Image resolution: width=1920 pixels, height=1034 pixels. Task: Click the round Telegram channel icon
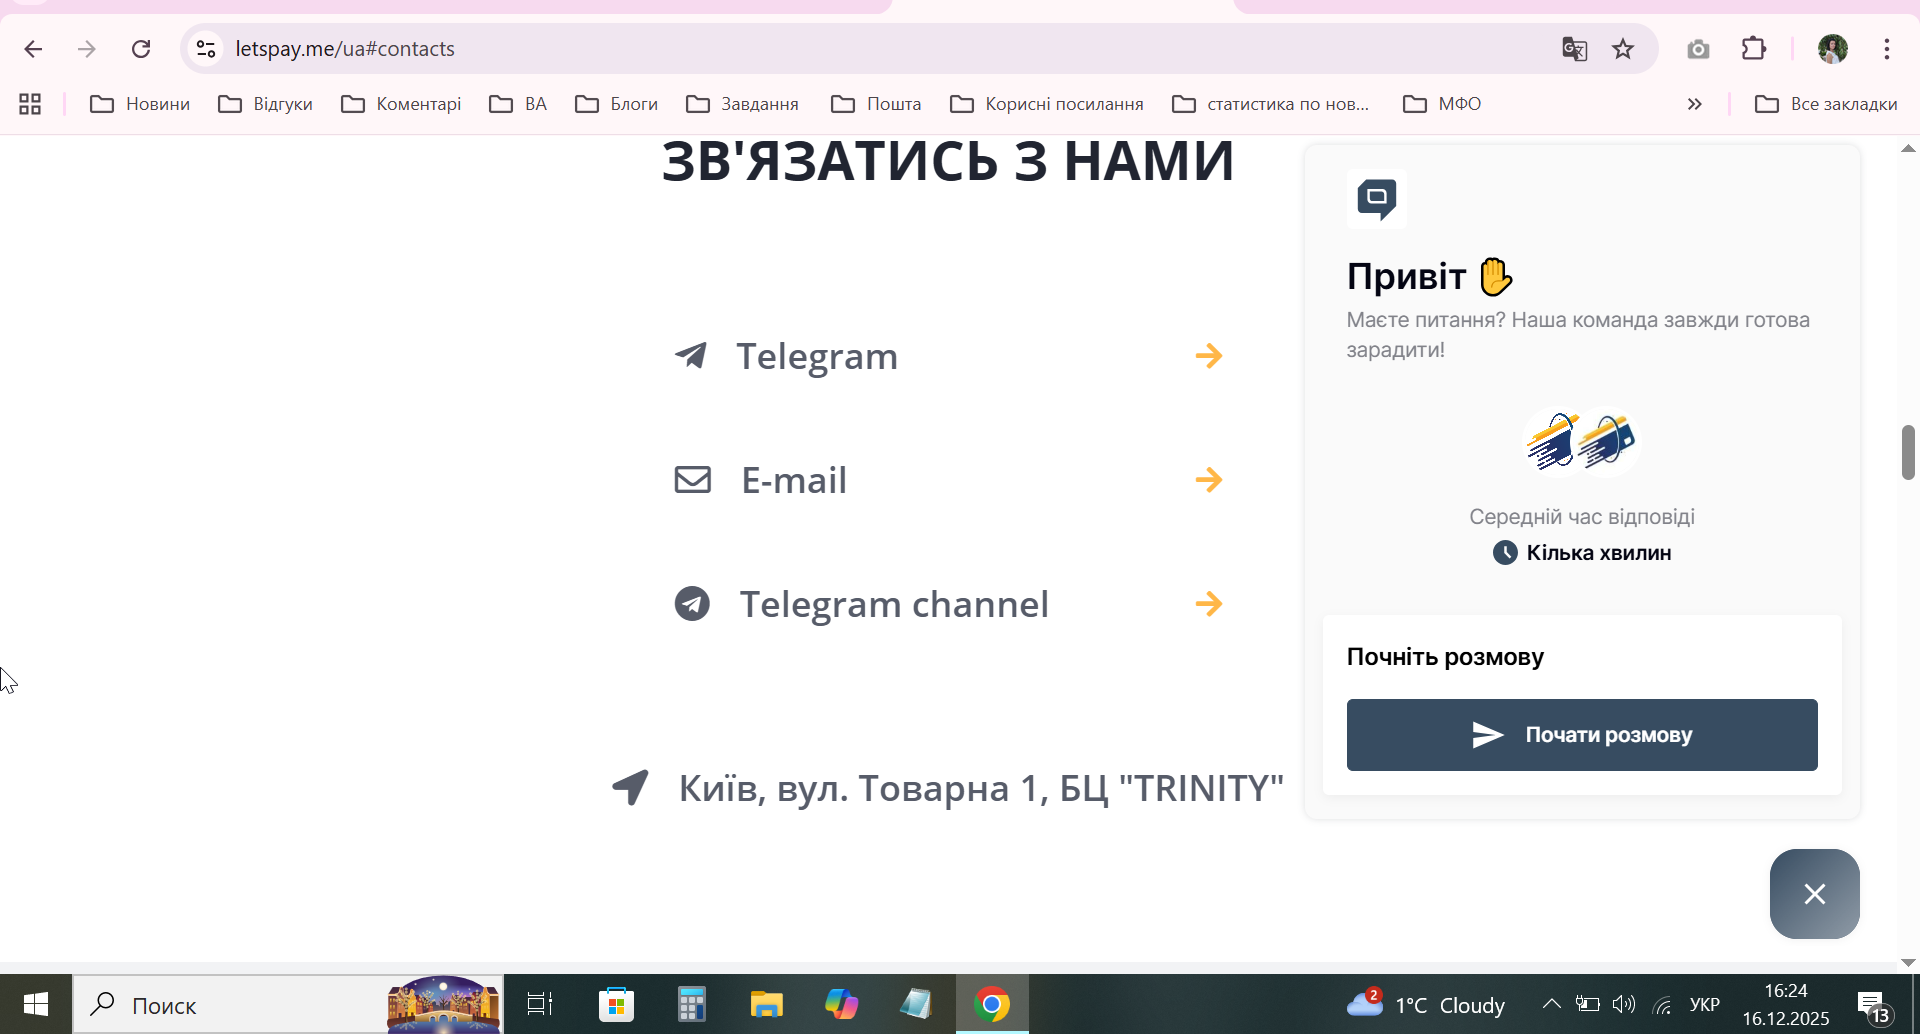coord(692,604)
